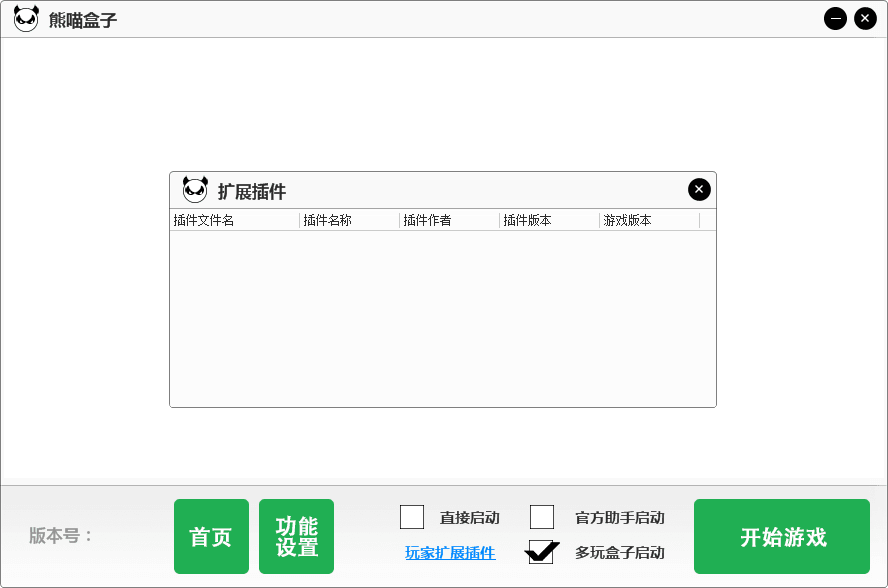Image resolution: width=888 pixels, height=588 pixels.
Task: Uncheck the 多玩盒子启动 checkbox
Action: [541, 552]
